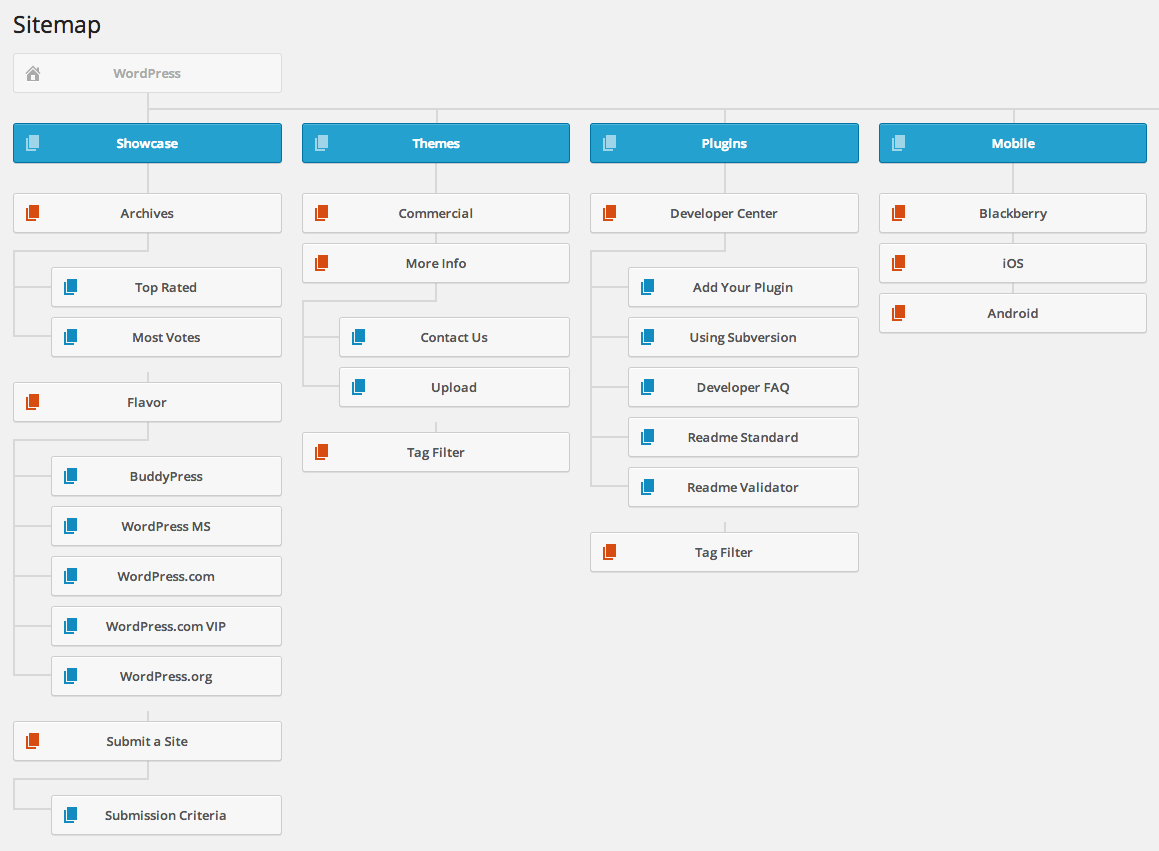Open the Android page
This screenshot has width=1159, height=851.
coord(1013,313)
